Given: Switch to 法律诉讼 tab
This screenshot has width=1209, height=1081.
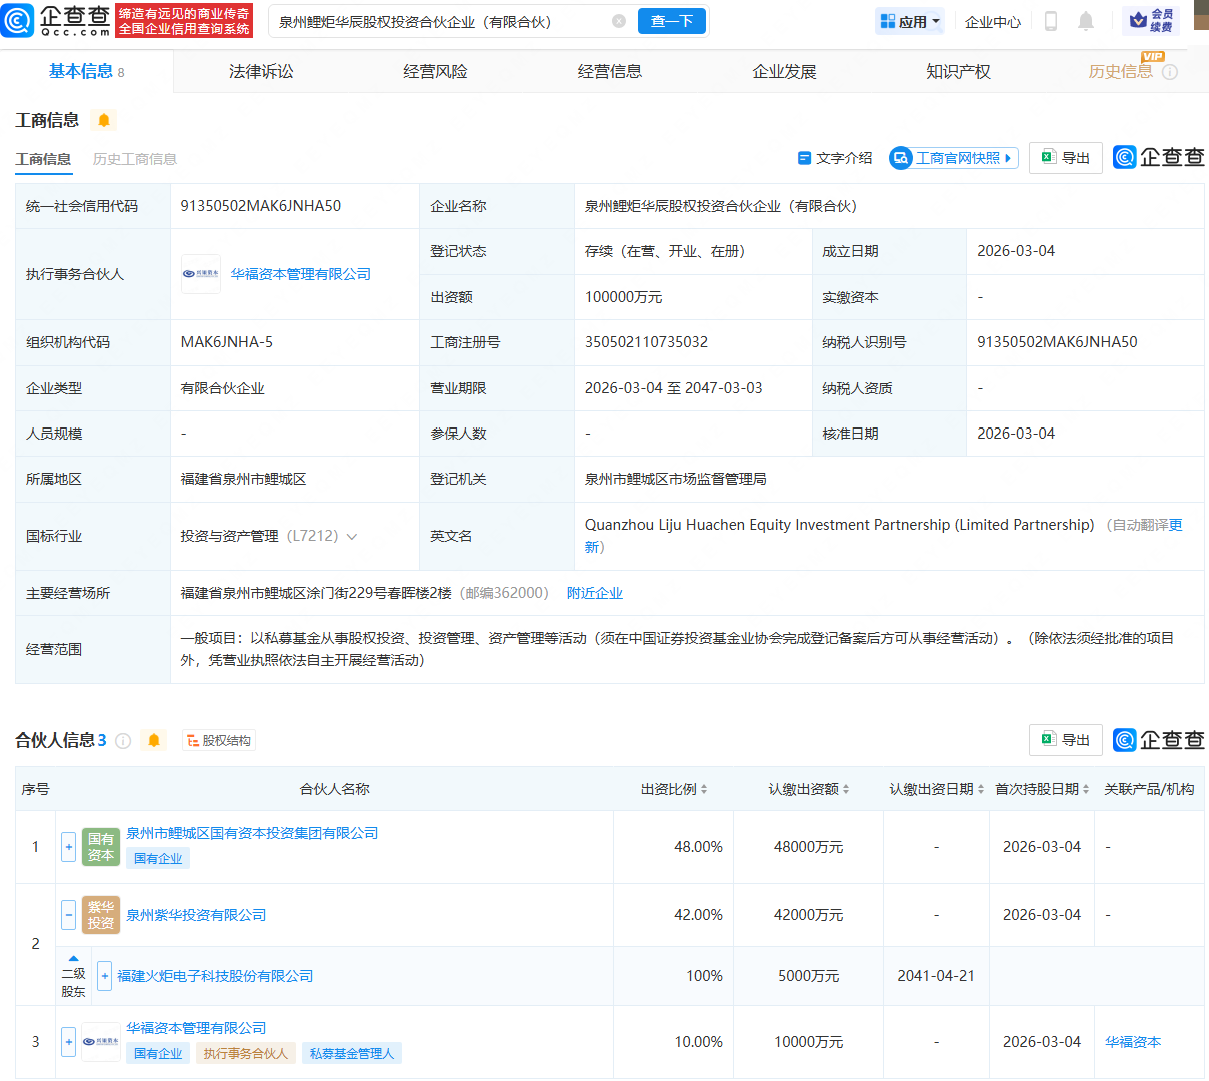Looking at the screenshot, I should [261, 72].
